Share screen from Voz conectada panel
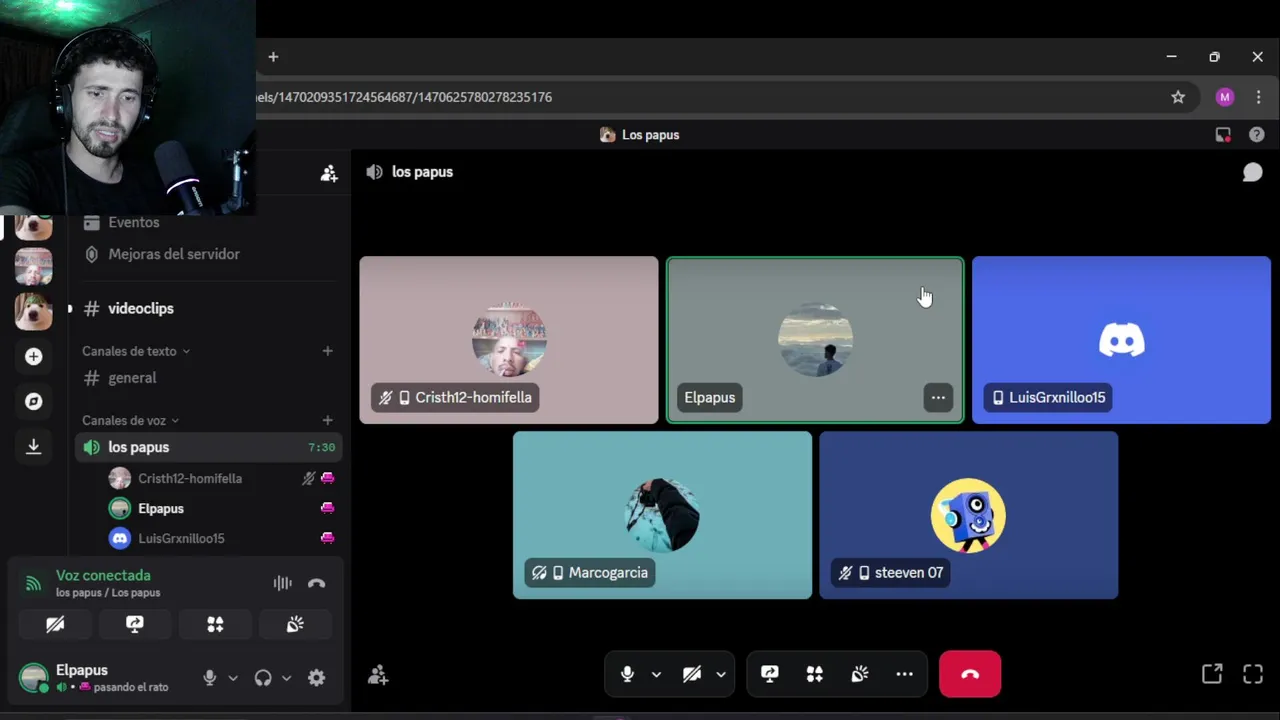The width and height of the screenshot is (1280, 720). pos(135,624)
